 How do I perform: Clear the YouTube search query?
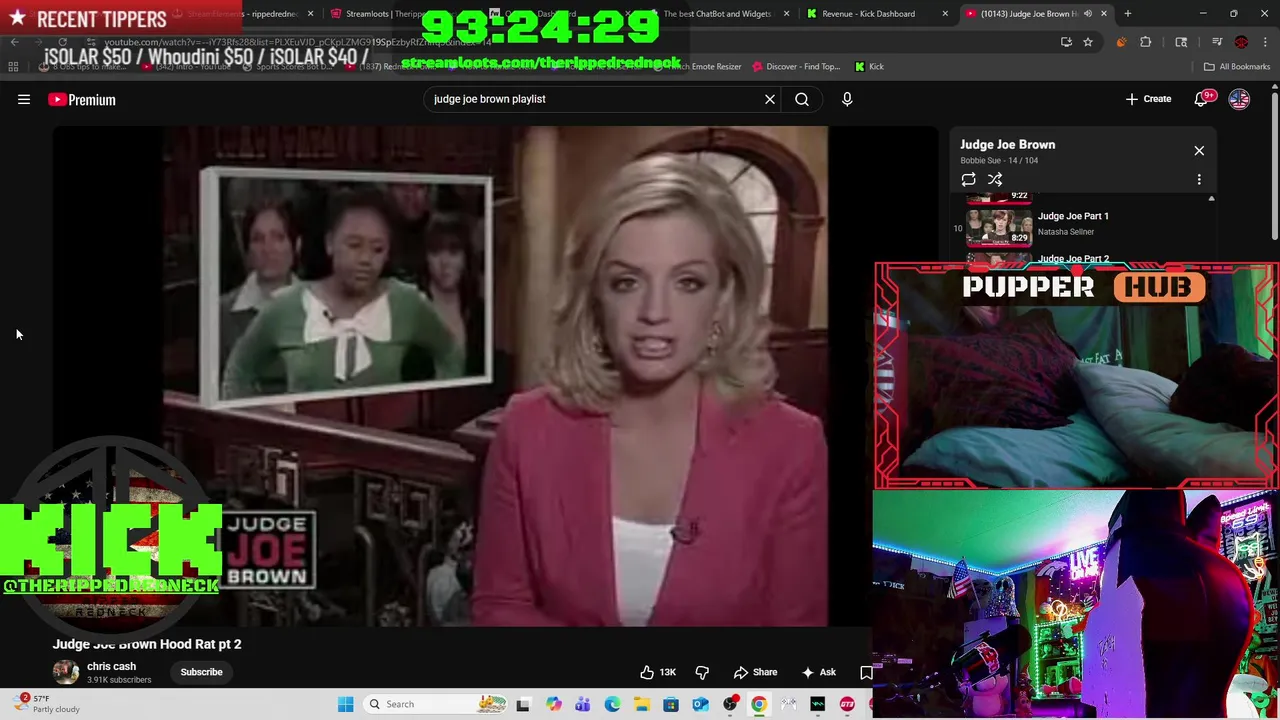[x=770, y=99]
